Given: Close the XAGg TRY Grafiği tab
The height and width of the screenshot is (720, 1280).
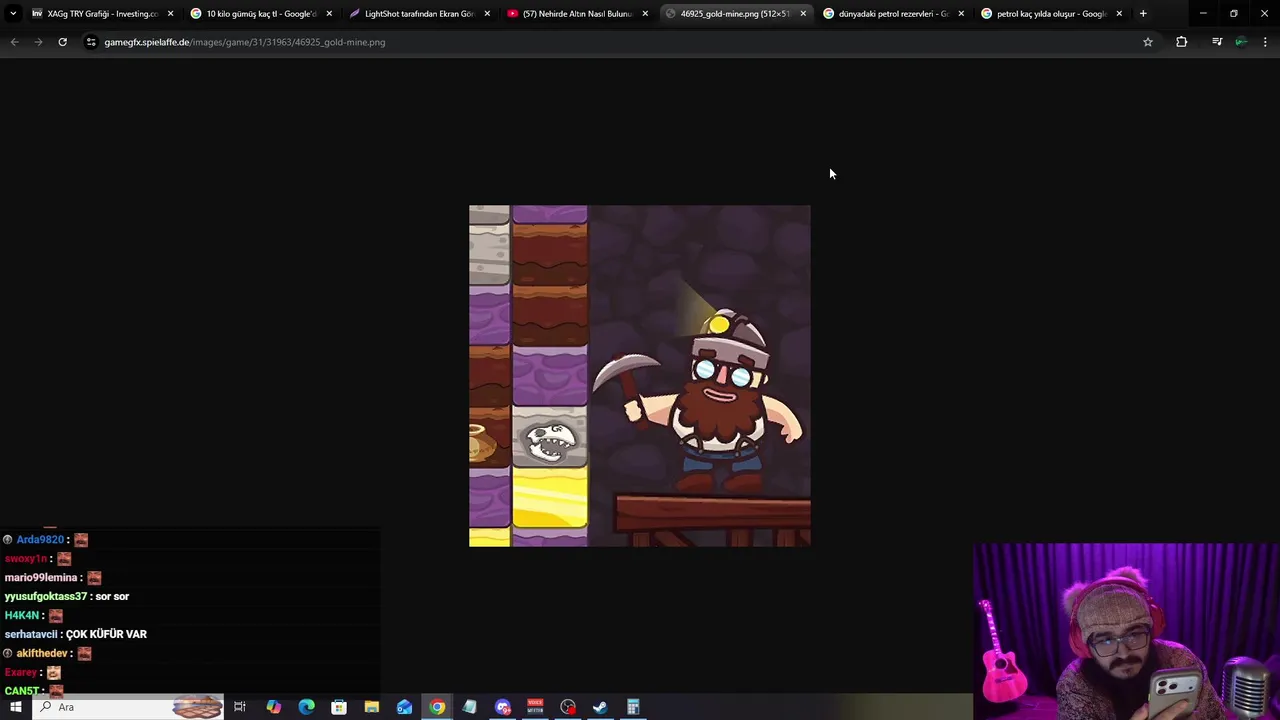Looking at the screenshot, I should coord(171,14).
